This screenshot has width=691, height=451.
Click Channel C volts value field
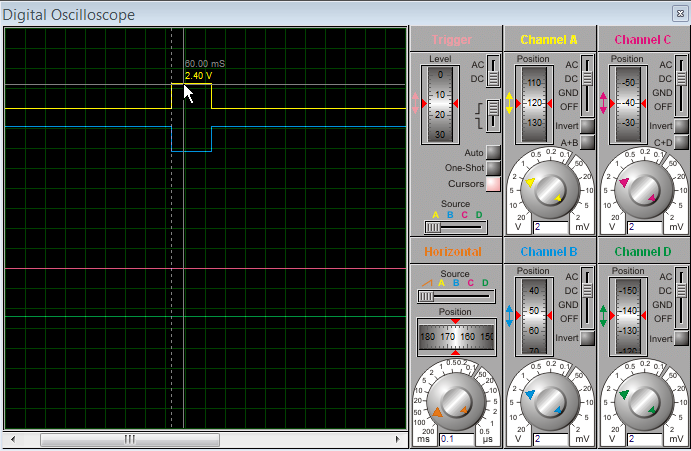pos(645,227)
